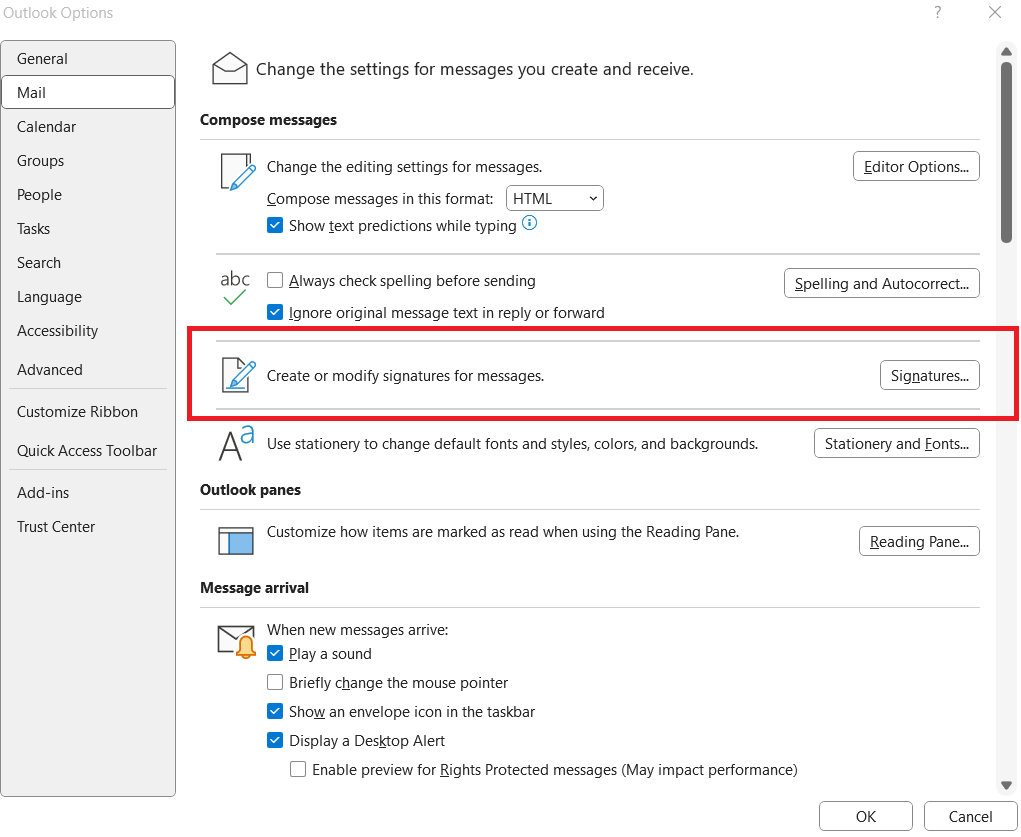The image size is (1021, 837).
Task: Open the General options category
Action: coord(88,59)
